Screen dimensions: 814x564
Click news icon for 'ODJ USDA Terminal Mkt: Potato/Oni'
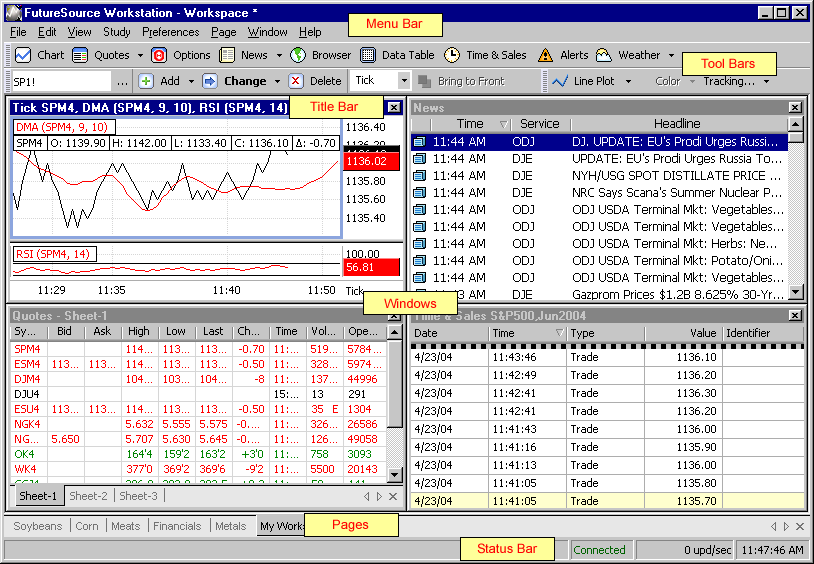click(x=419, y=261)
